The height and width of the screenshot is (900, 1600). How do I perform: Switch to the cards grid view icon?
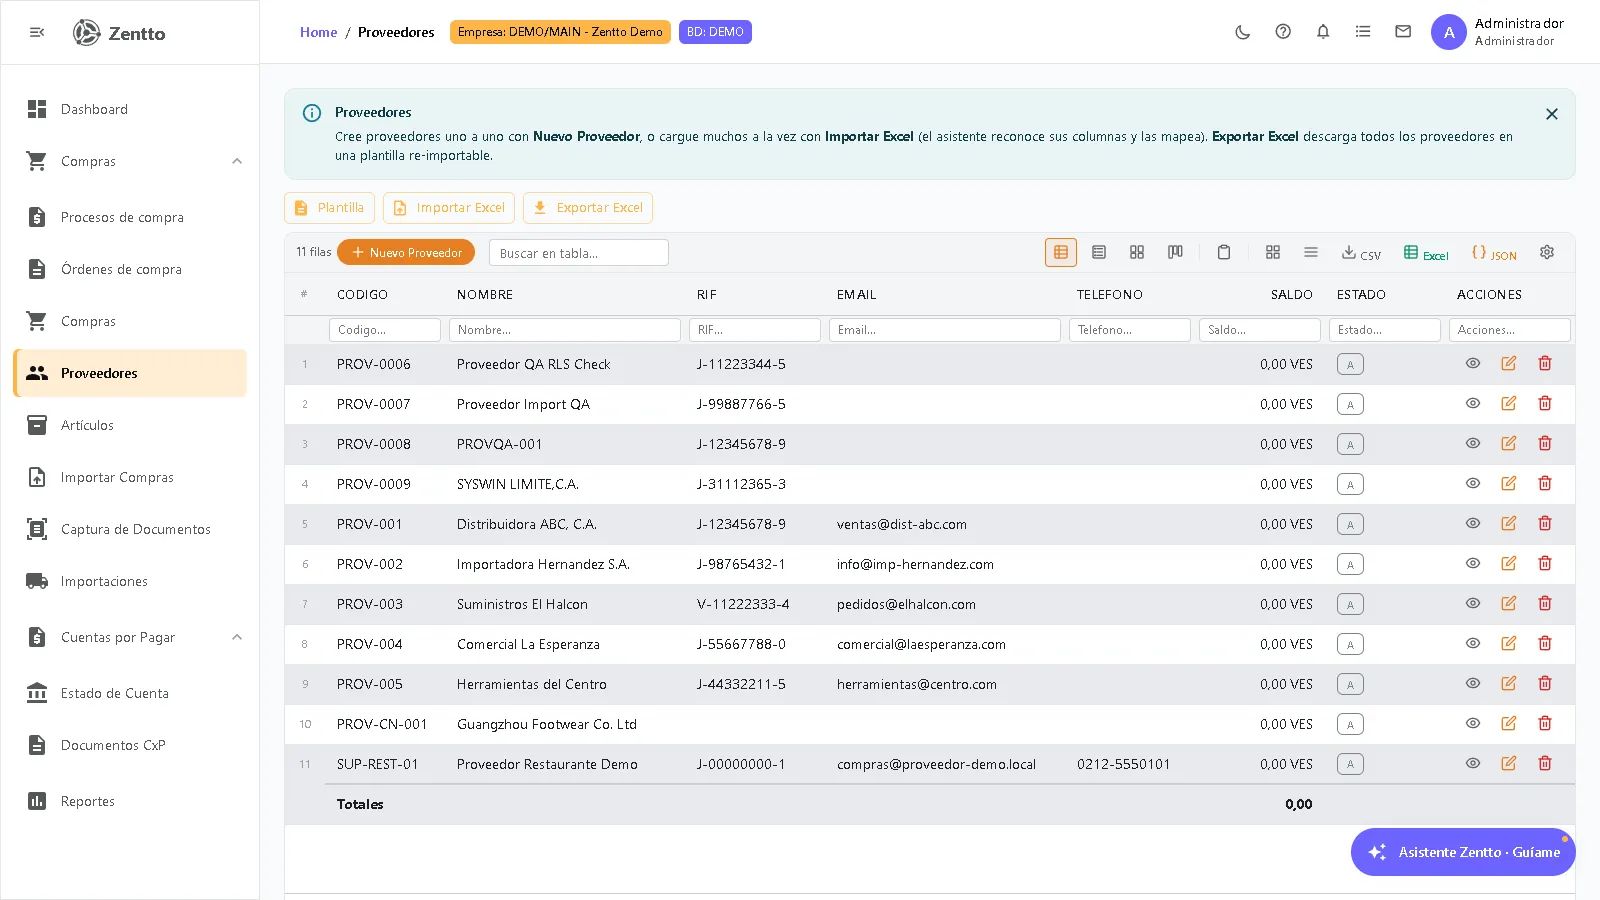click(x=1137, y=253)
